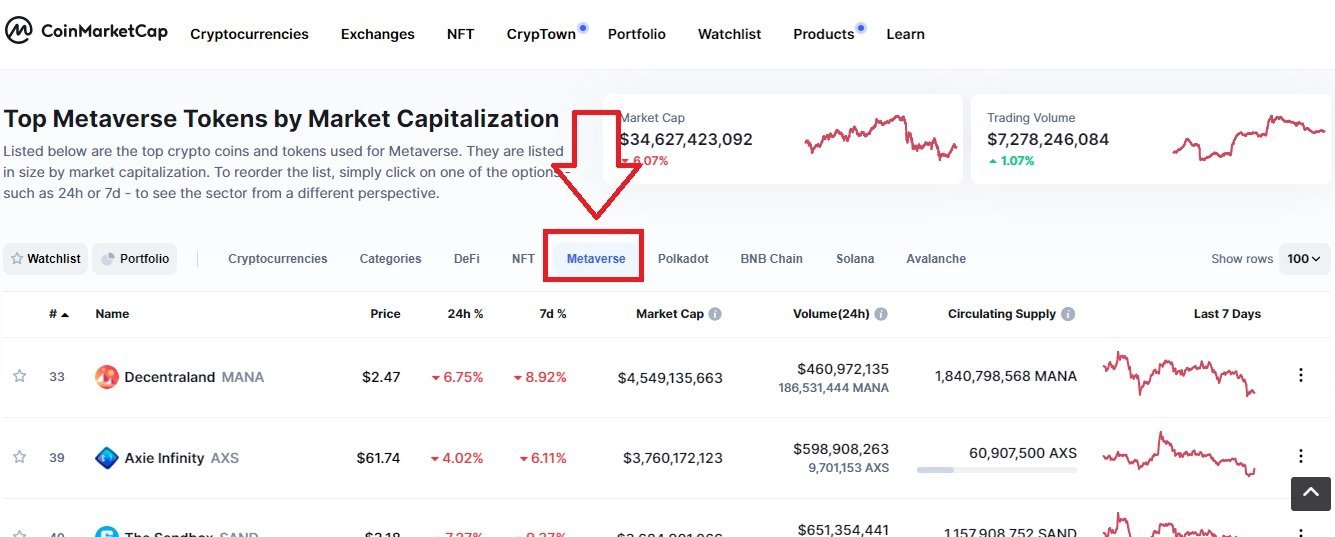
Task: Toggle the Axie Infinity watchlist star
Action: coord(19,457)
